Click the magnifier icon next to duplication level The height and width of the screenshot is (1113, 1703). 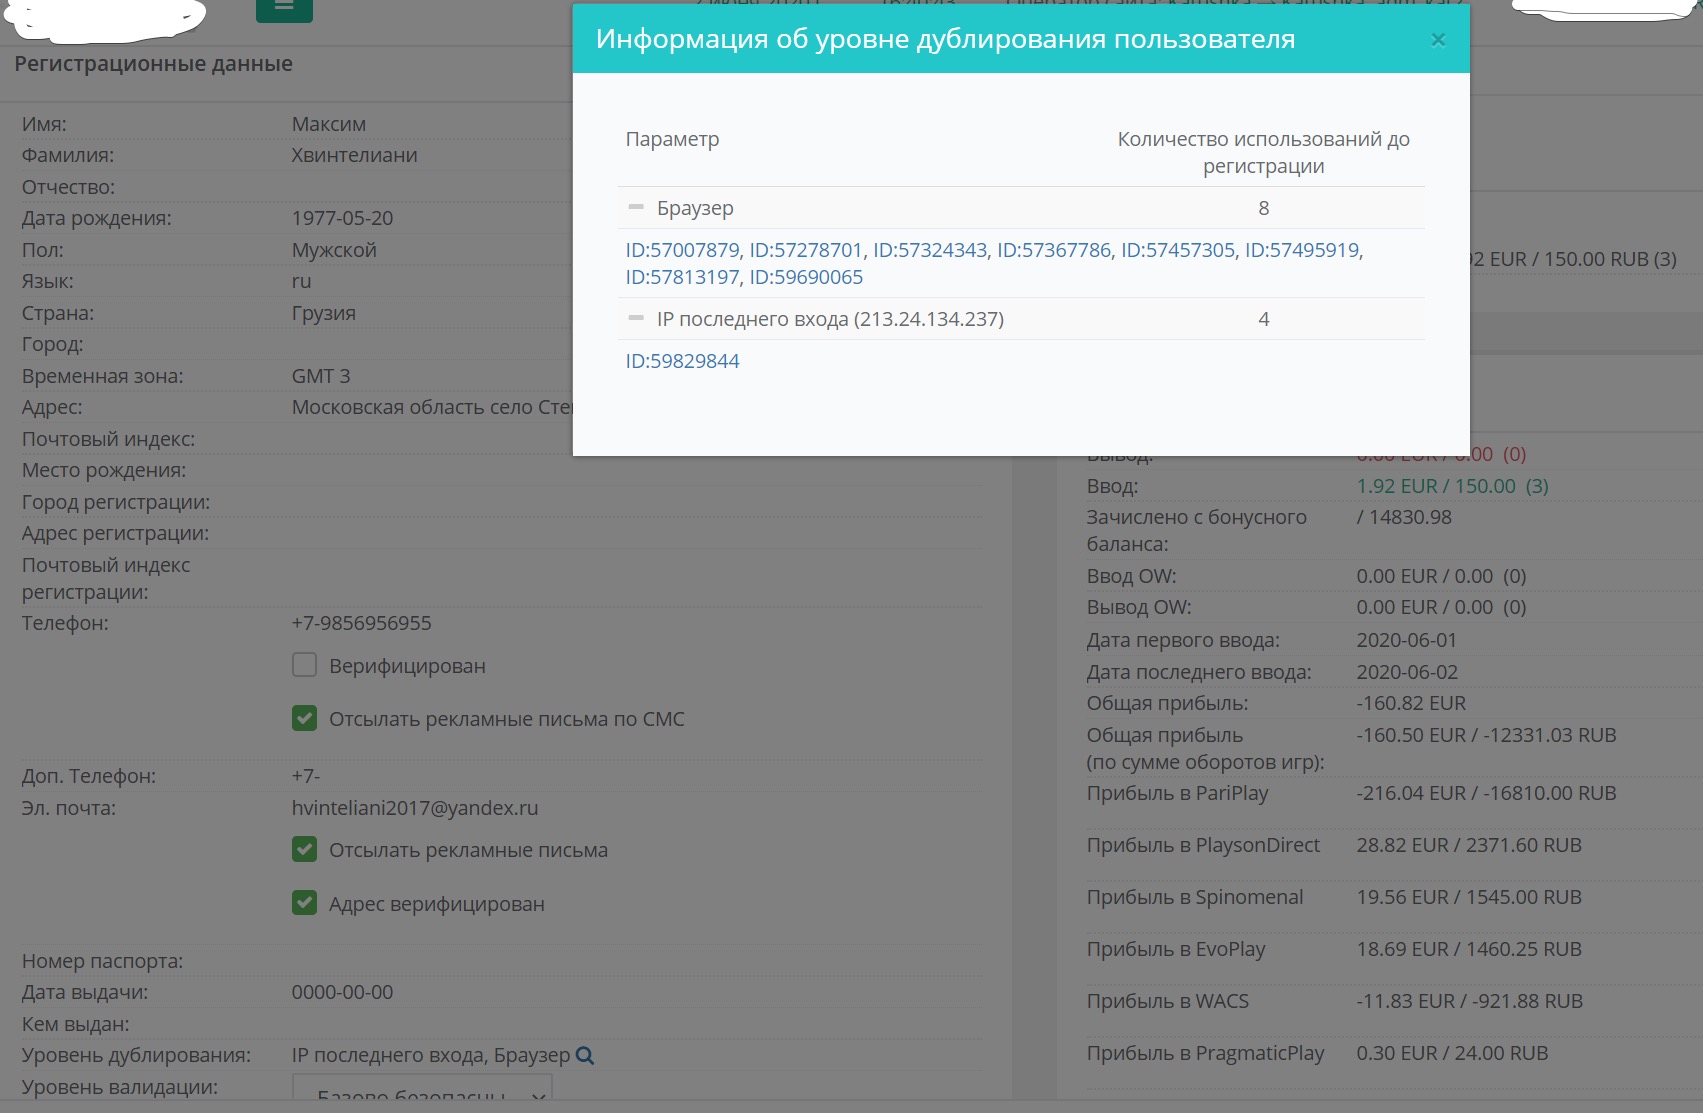[585, 1056]
